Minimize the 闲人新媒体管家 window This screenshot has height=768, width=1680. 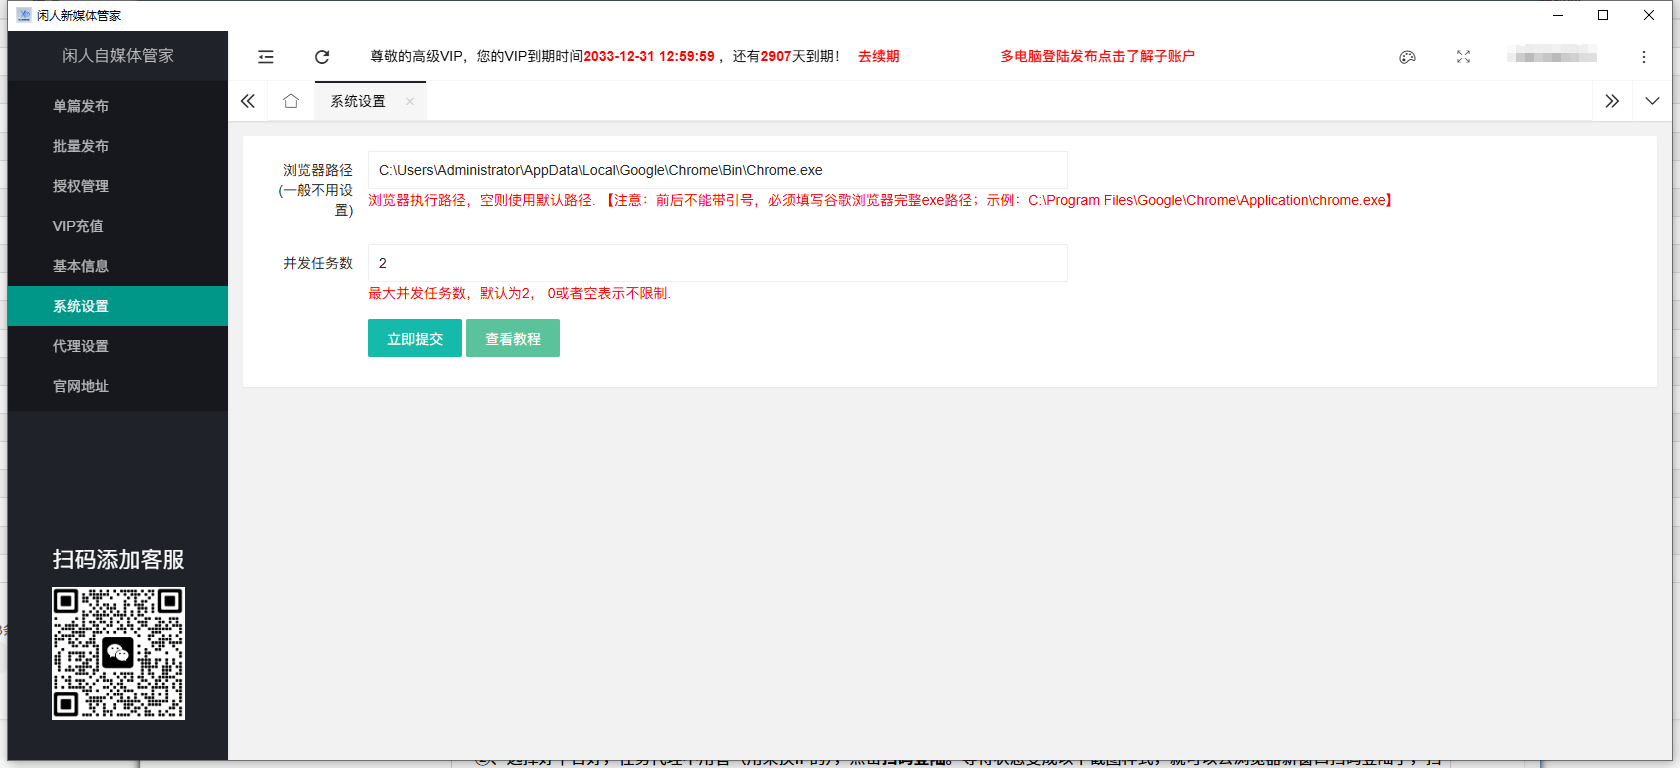(x=1558, y=15)
